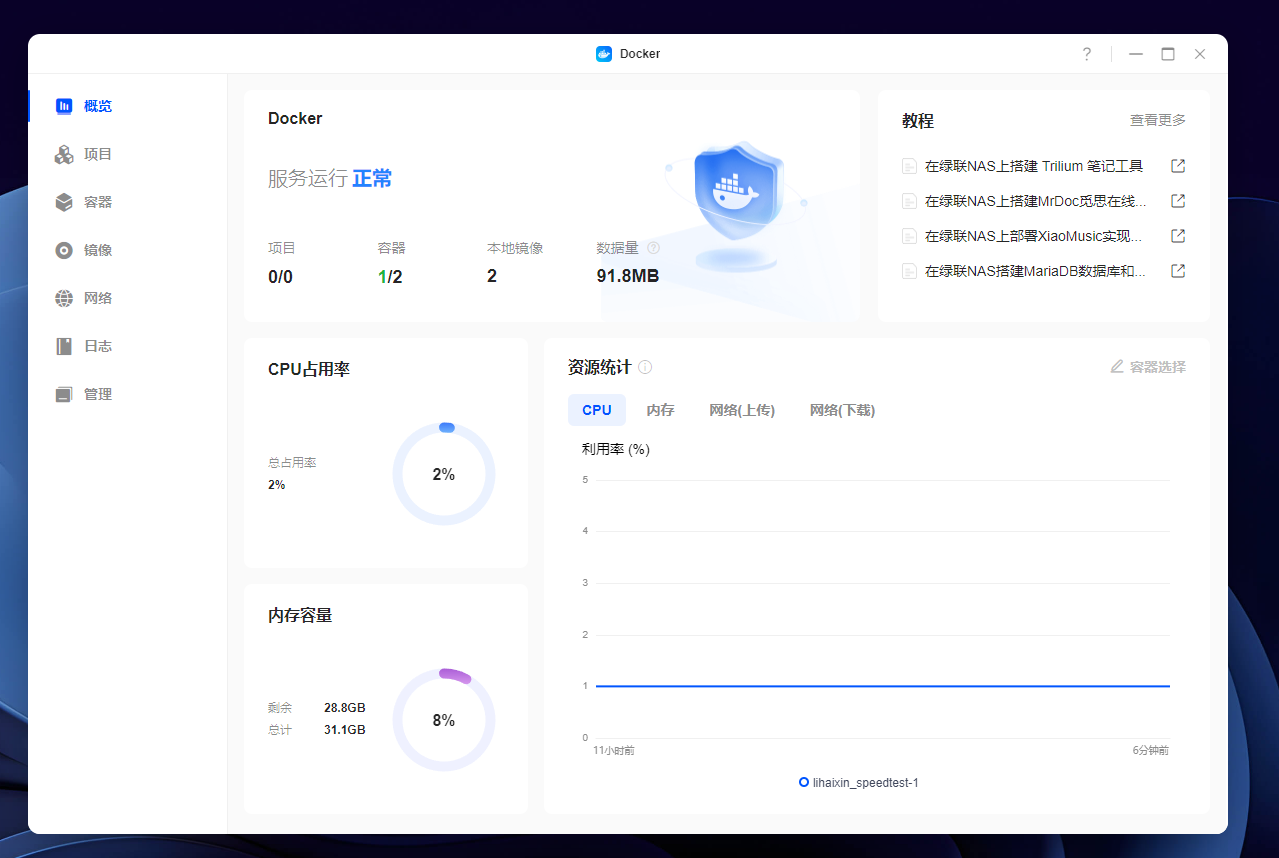1279x858 pixels.
Task: Click the CPU占用率 heading
Action: click(309, 369)
